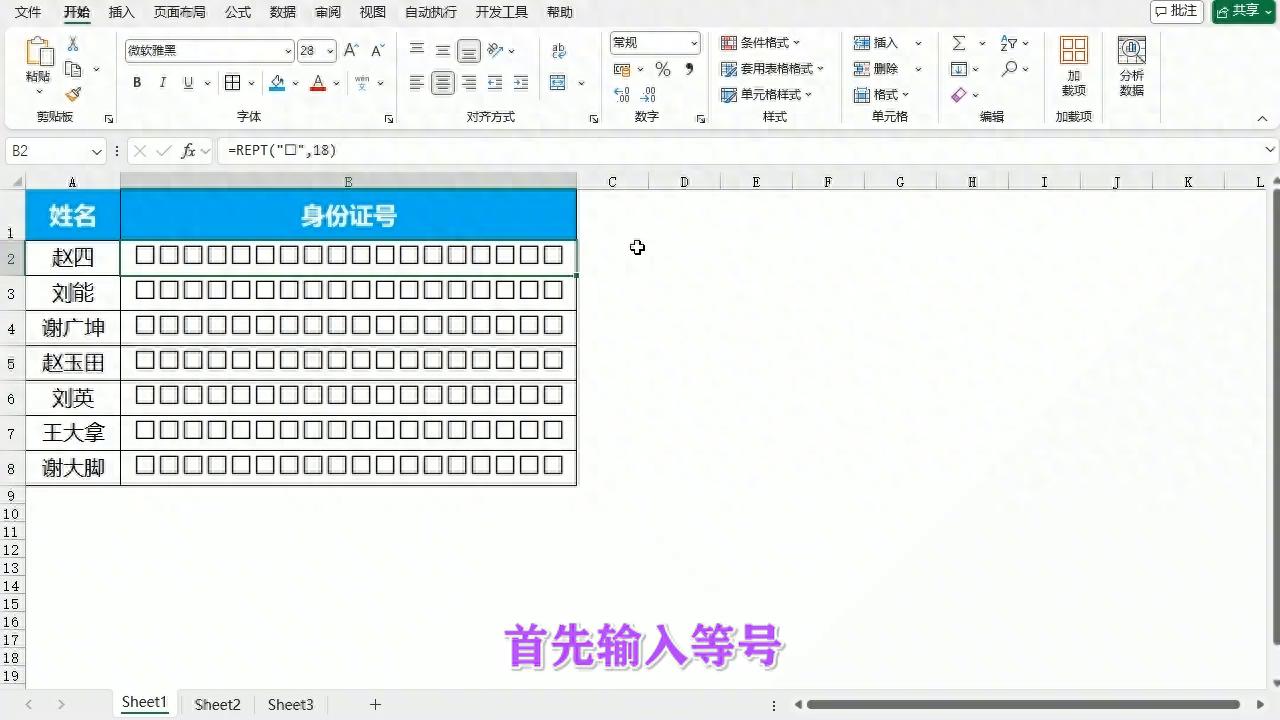Align text left icon
This screenshot has height=720, width=1280.
417,83
